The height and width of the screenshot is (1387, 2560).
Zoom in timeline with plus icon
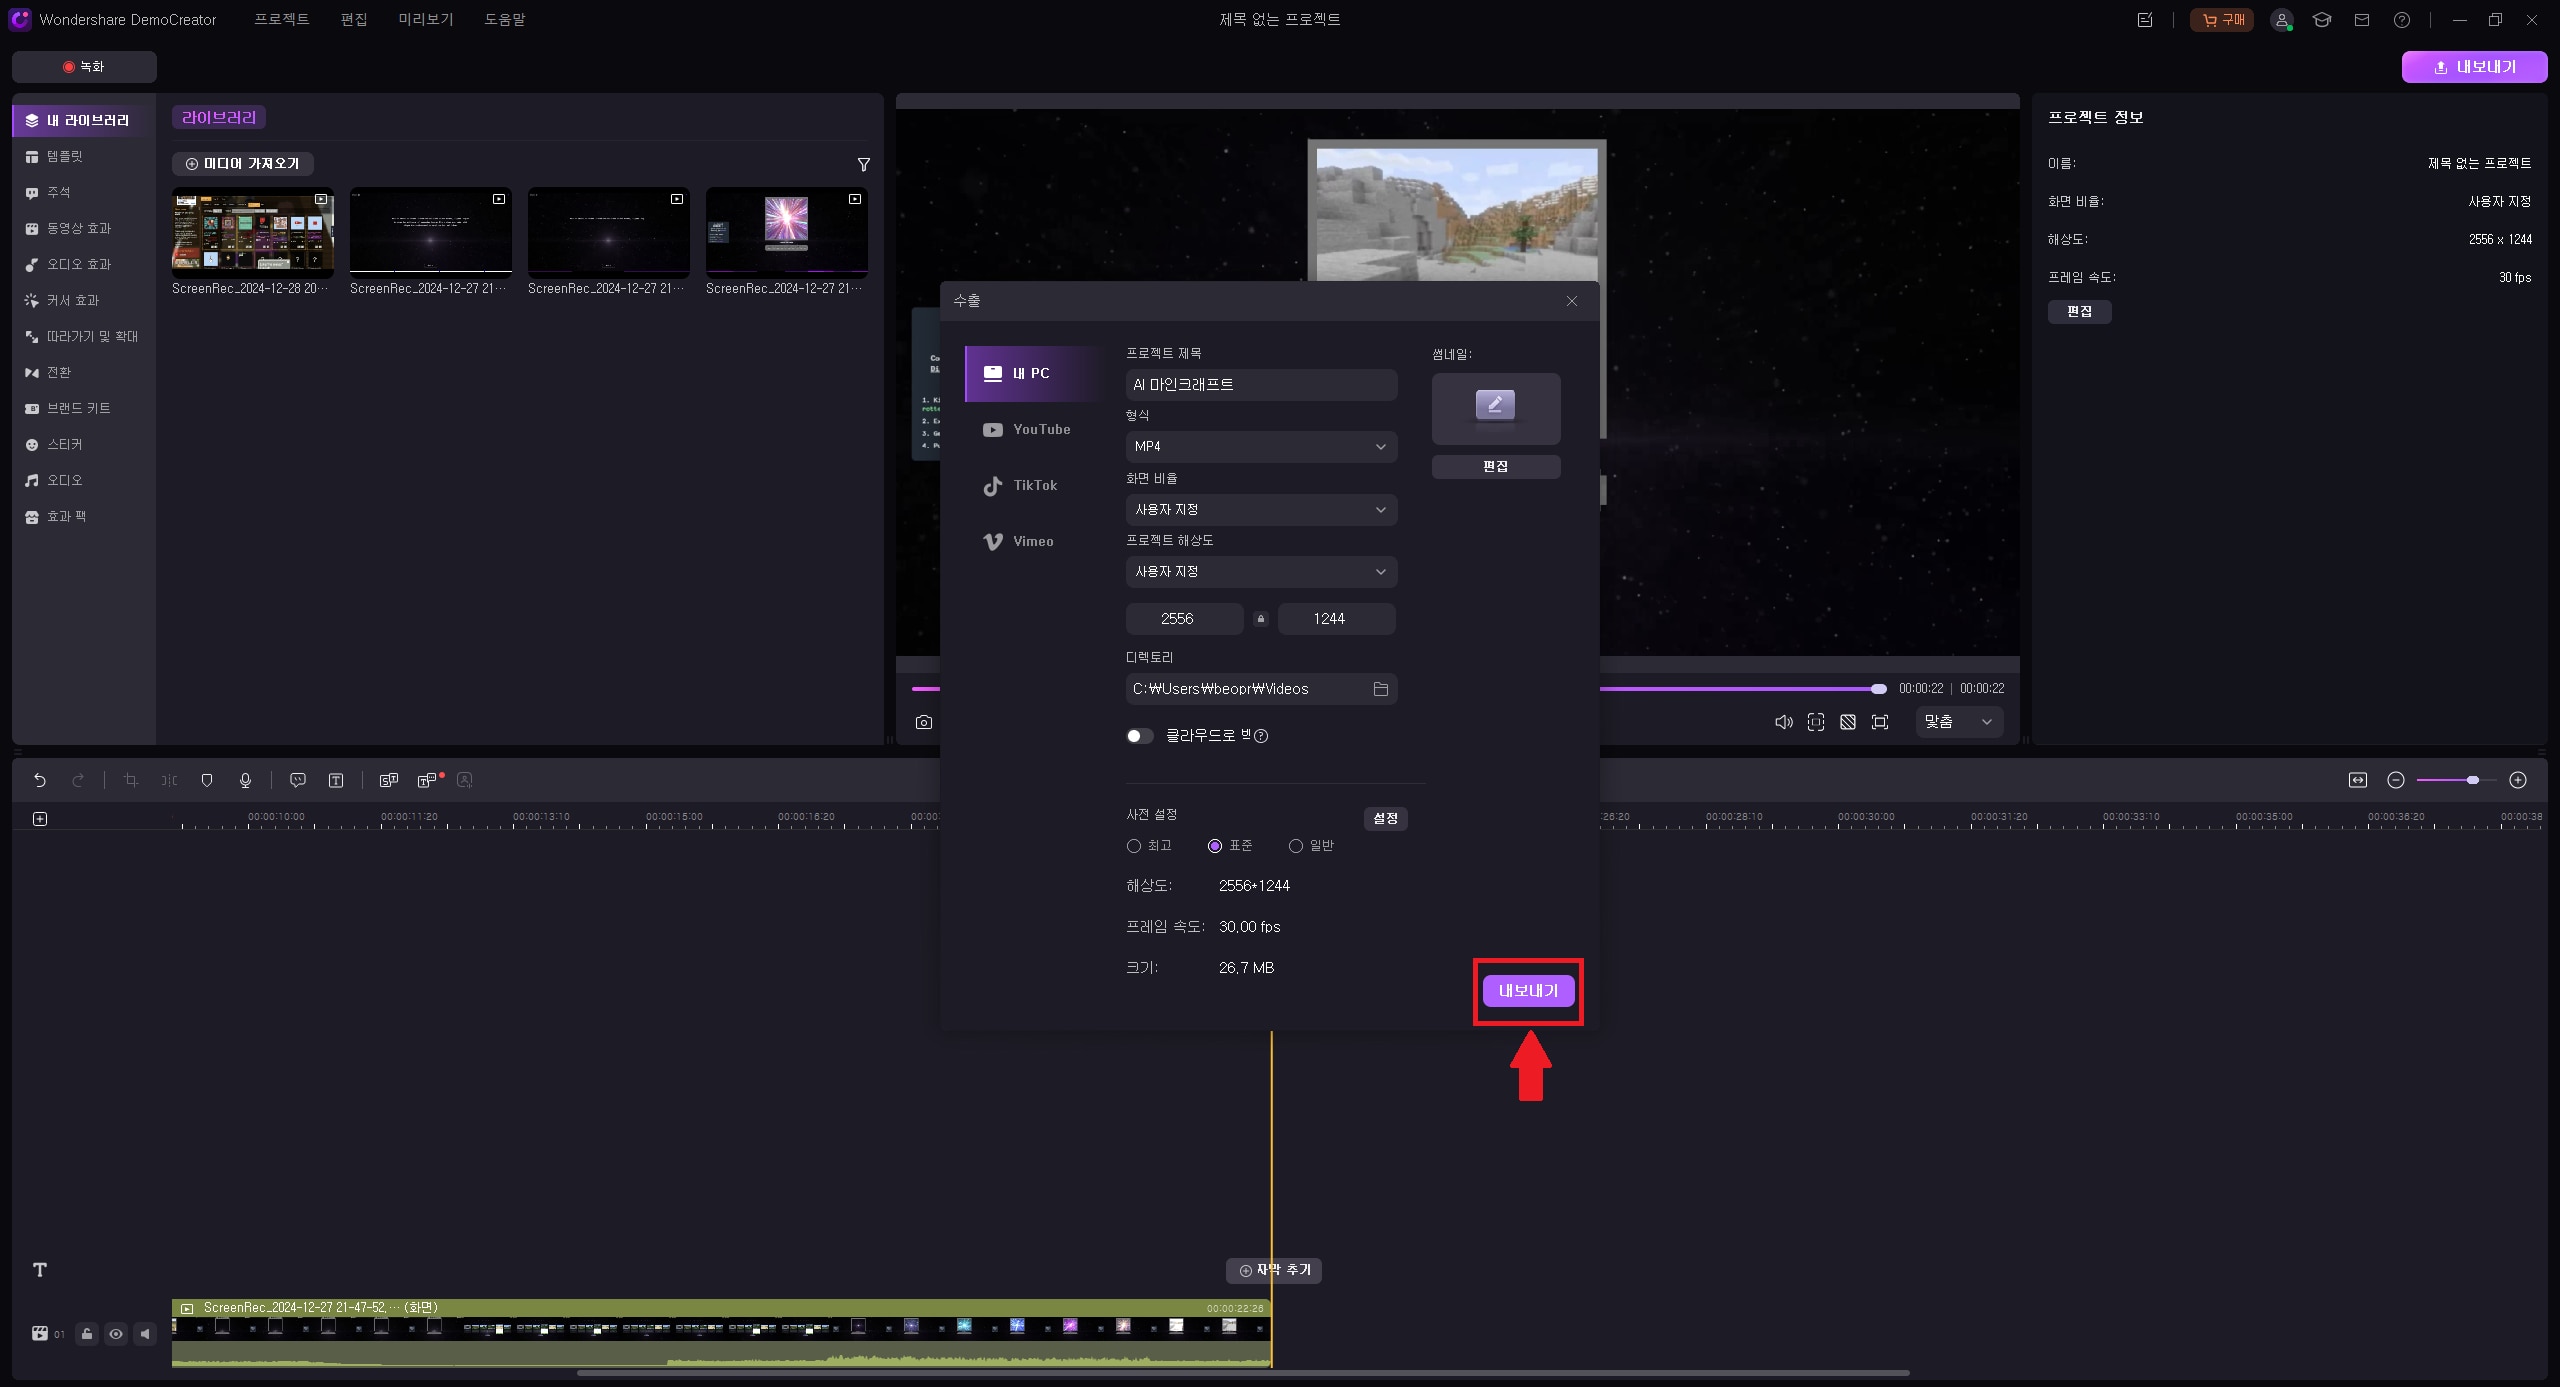tap(2518, 780)
